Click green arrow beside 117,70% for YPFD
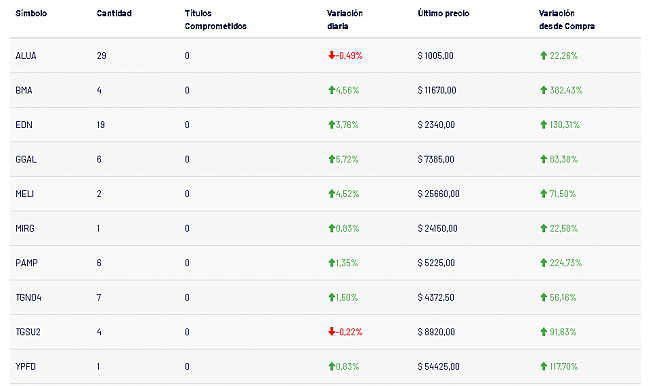Viewport: 650px width, 386px height. tap(543, 367)
